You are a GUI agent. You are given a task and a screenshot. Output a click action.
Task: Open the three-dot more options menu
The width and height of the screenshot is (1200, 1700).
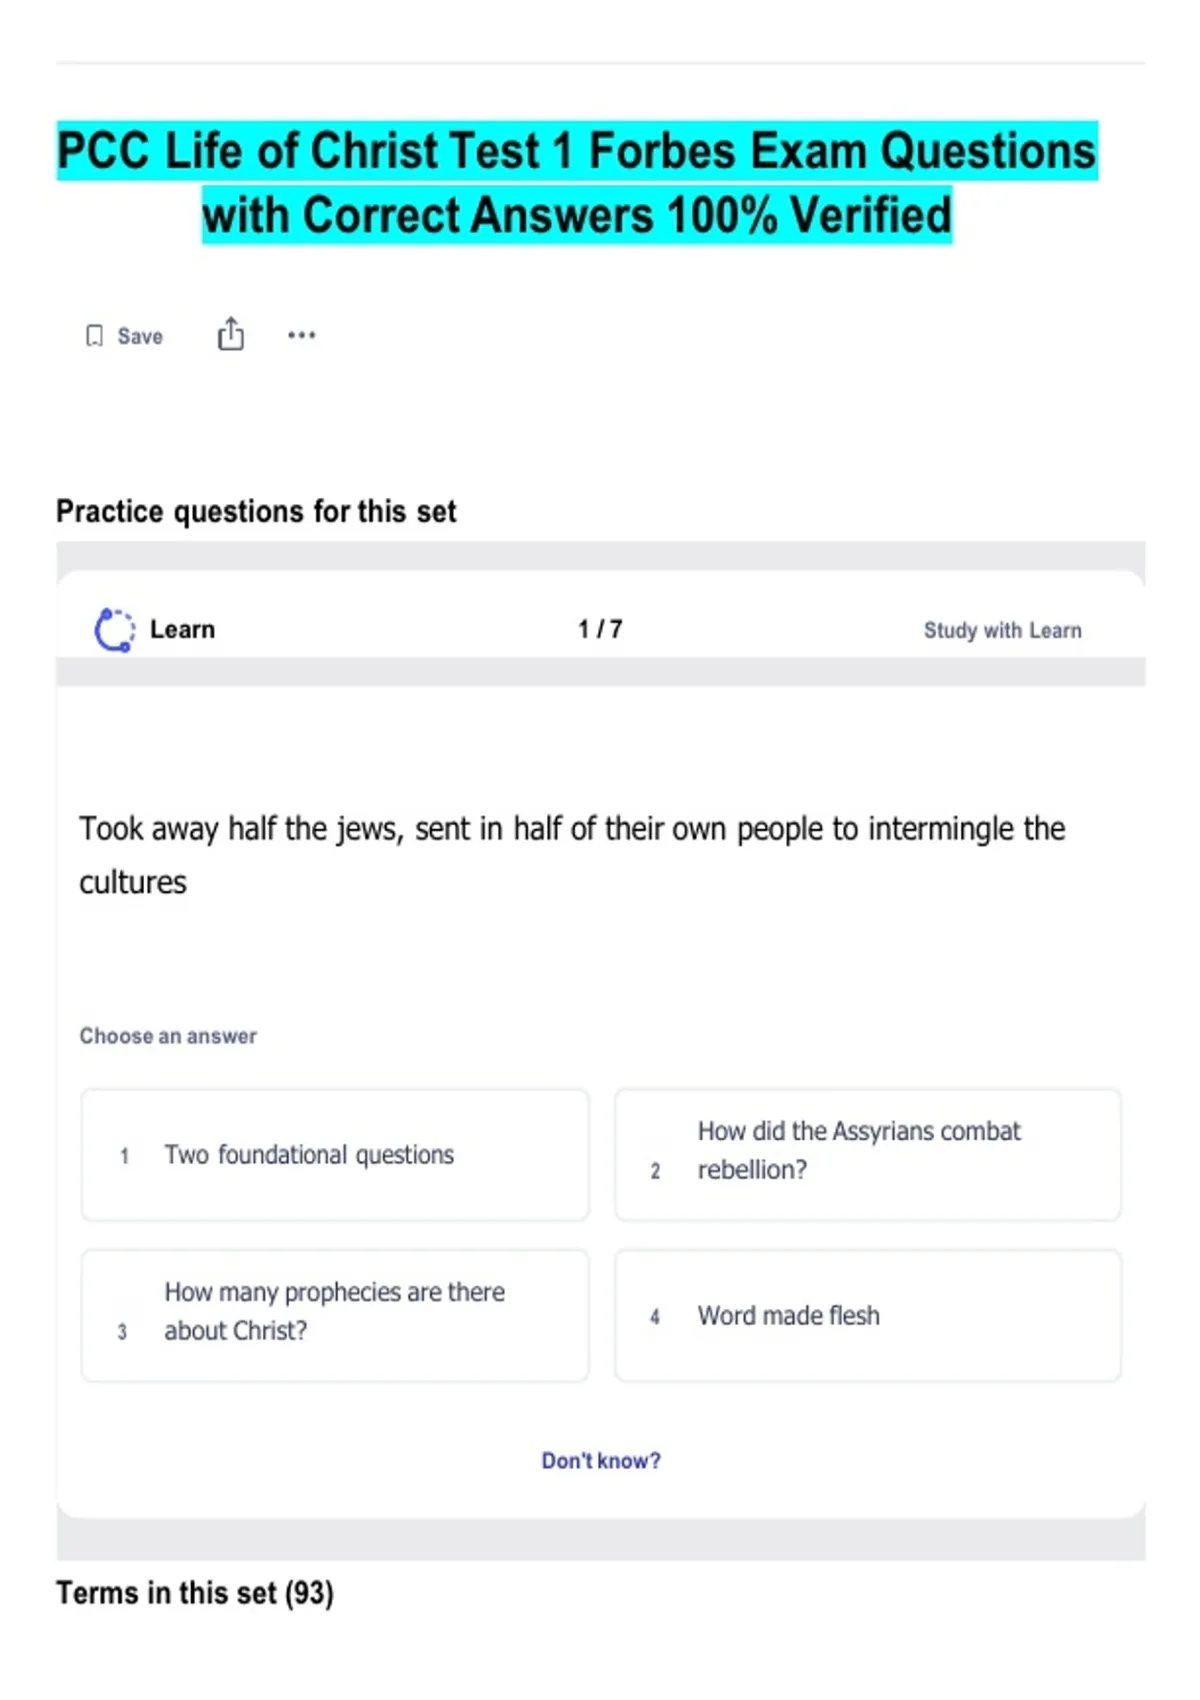point(301,335)
